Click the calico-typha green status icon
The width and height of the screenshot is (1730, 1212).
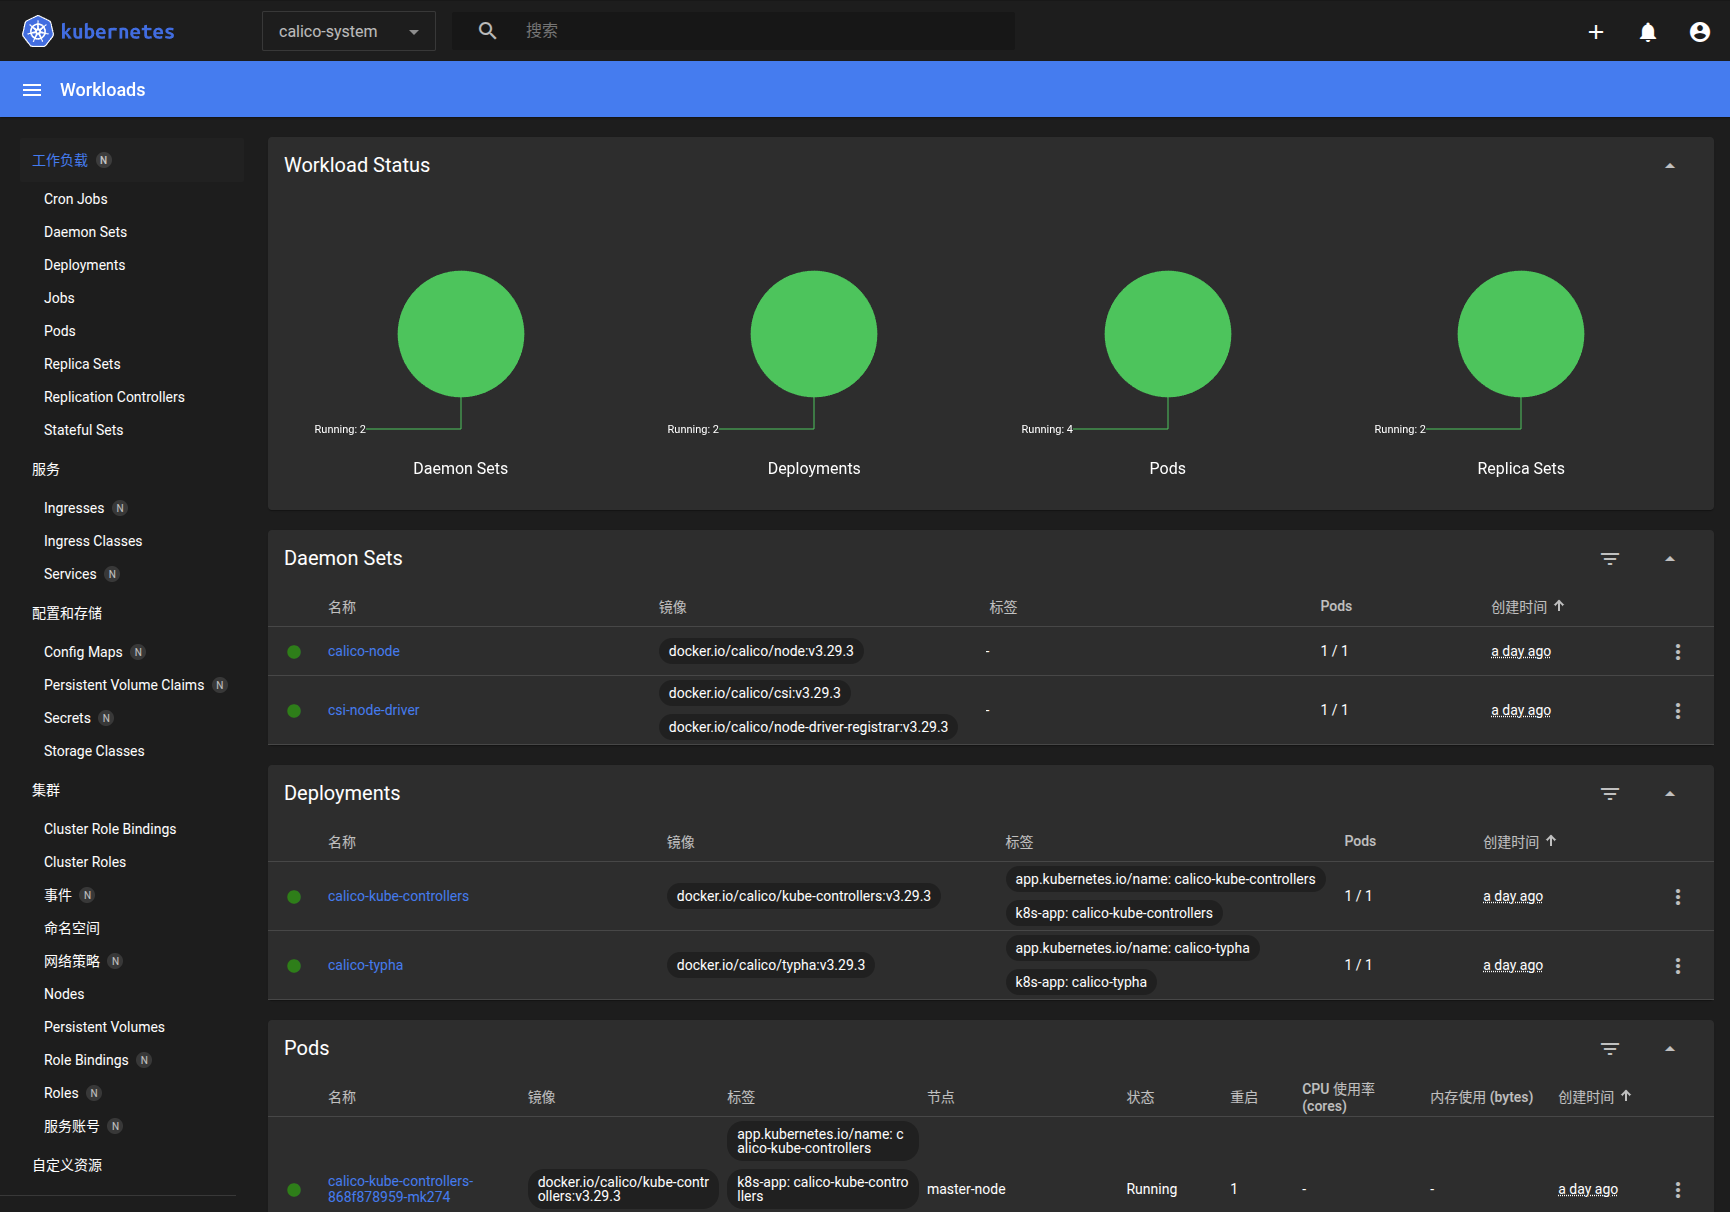pyautogui.click(x=294, y=966)
